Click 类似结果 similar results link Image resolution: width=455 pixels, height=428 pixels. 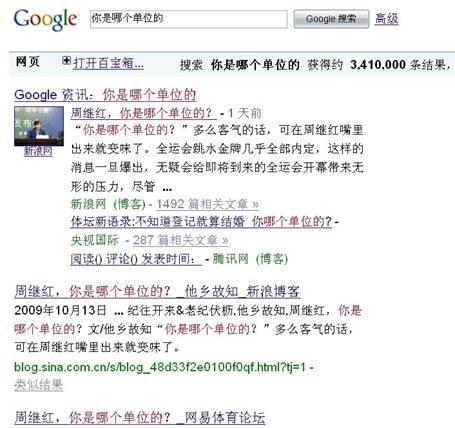tap(38, 385)
